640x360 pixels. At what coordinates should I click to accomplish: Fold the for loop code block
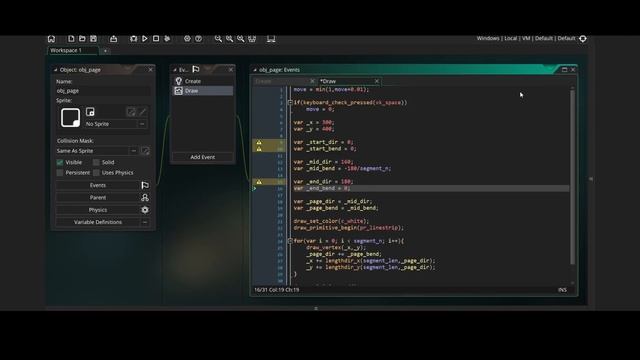pos(290,241)
